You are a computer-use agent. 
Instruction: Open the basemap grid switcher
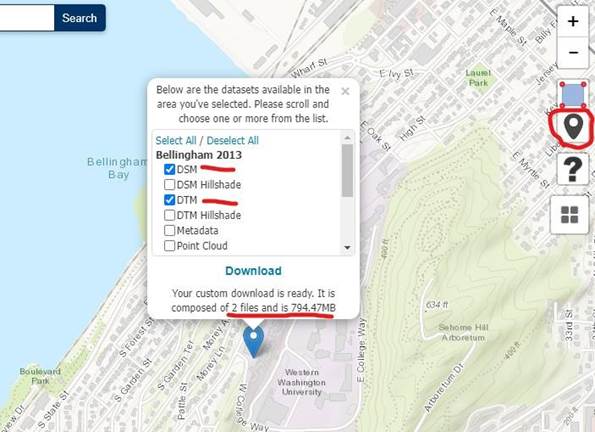(x=569, y=215)
